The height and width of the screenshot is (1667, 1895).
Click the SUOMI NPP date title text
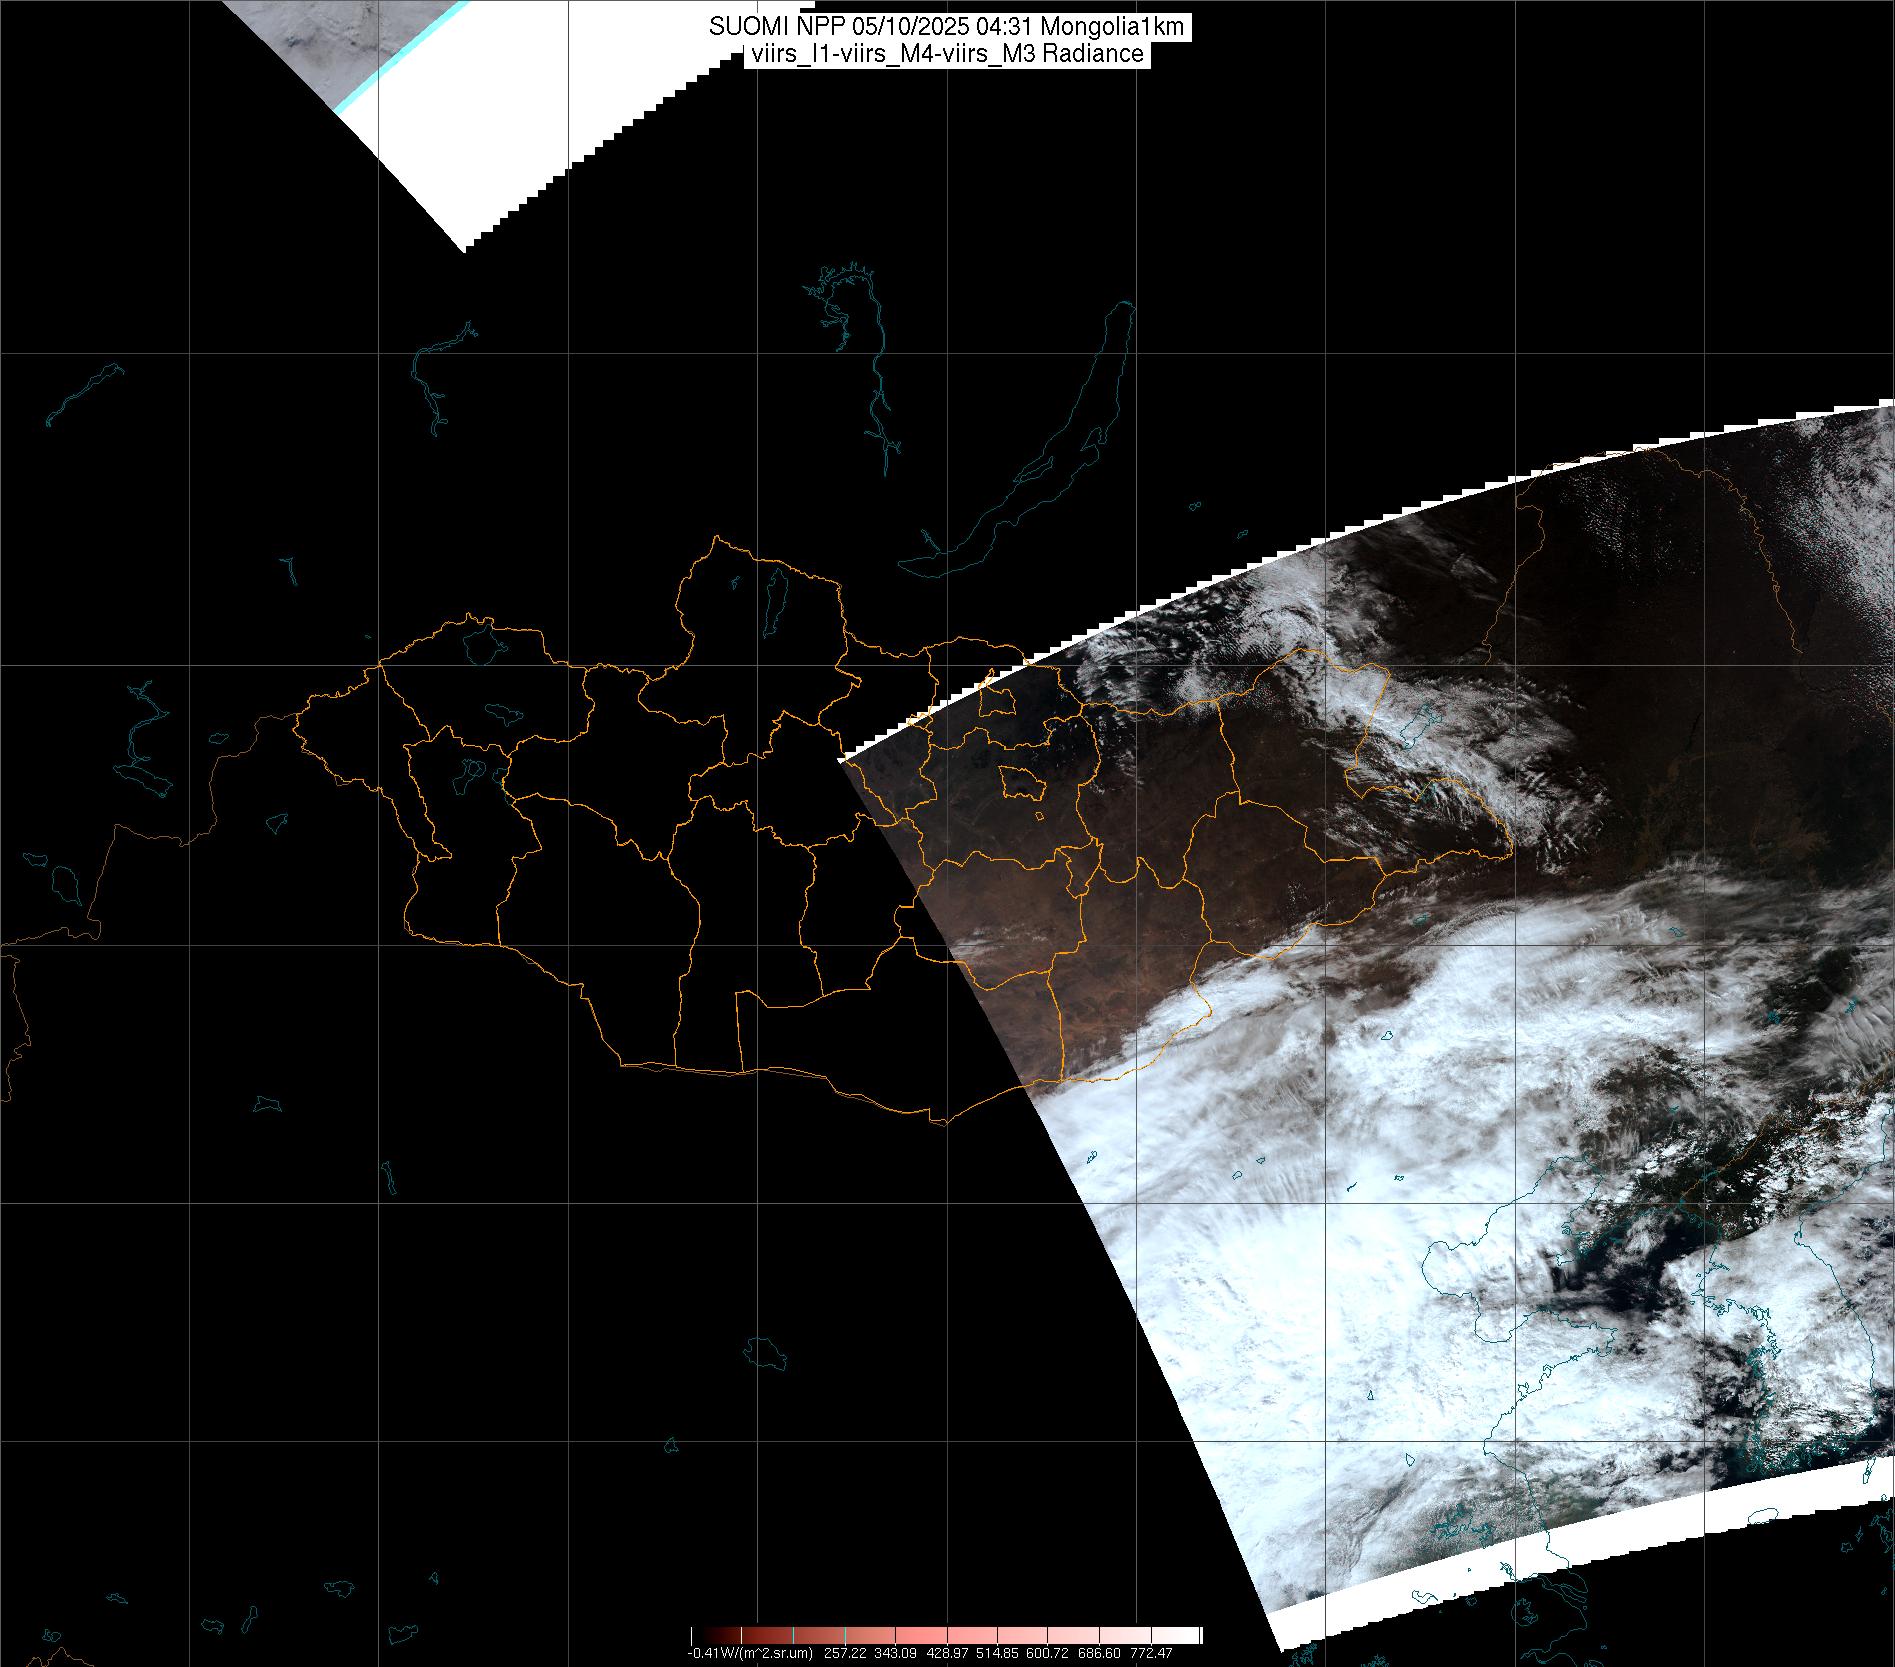click(947, 27)
